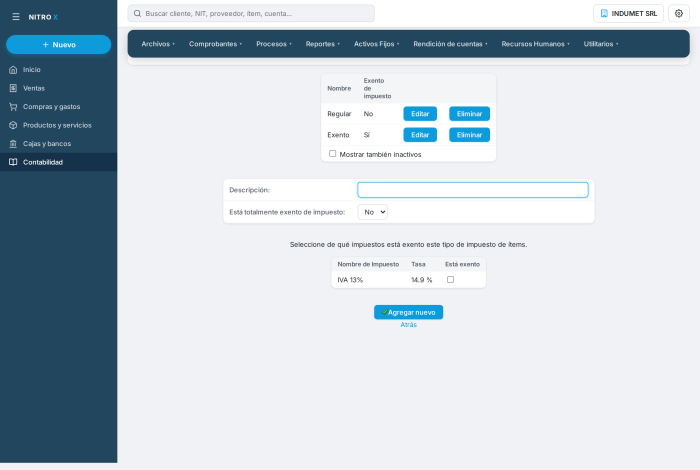The image size is (700, 470).
Task: Open the settings gear icon
Action: (679, 13)
